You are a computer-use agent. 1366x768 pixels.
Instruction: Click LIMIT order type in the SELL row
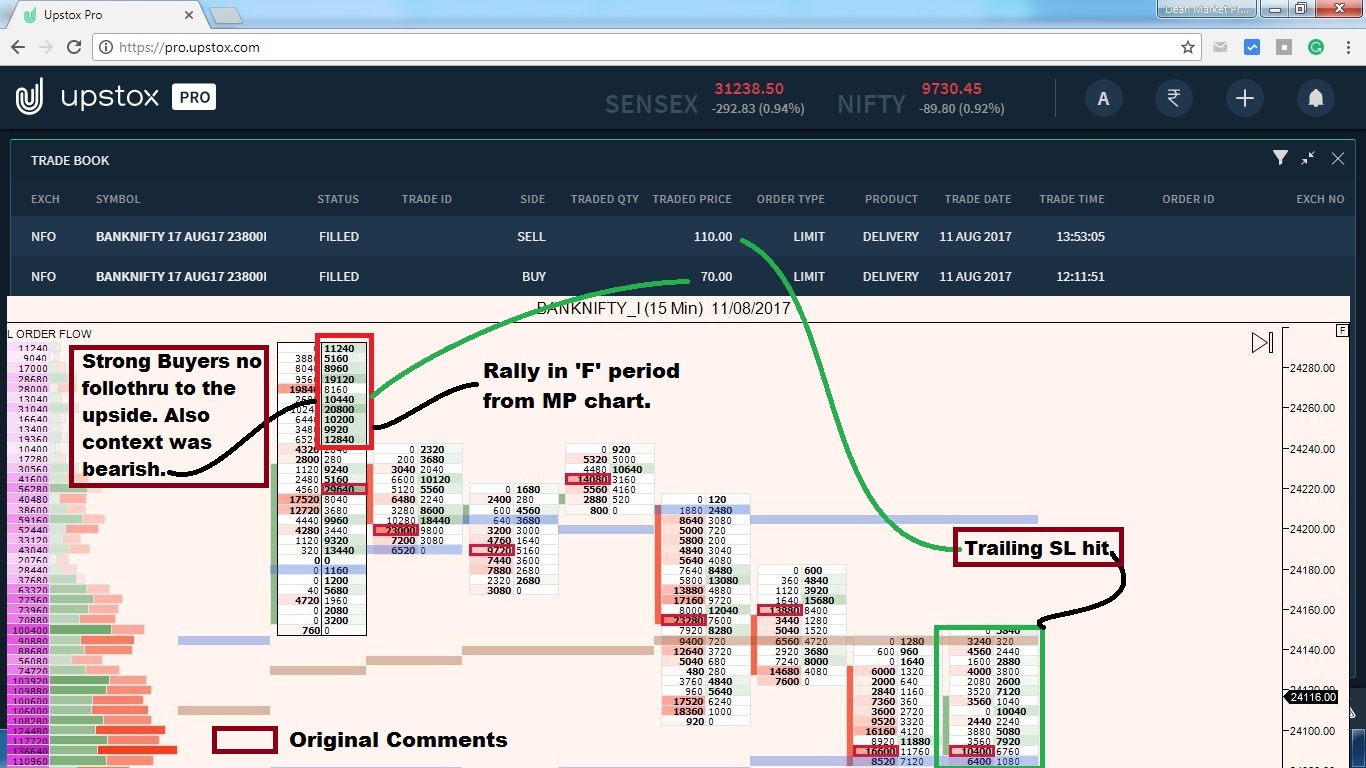(x=809, y=237)
